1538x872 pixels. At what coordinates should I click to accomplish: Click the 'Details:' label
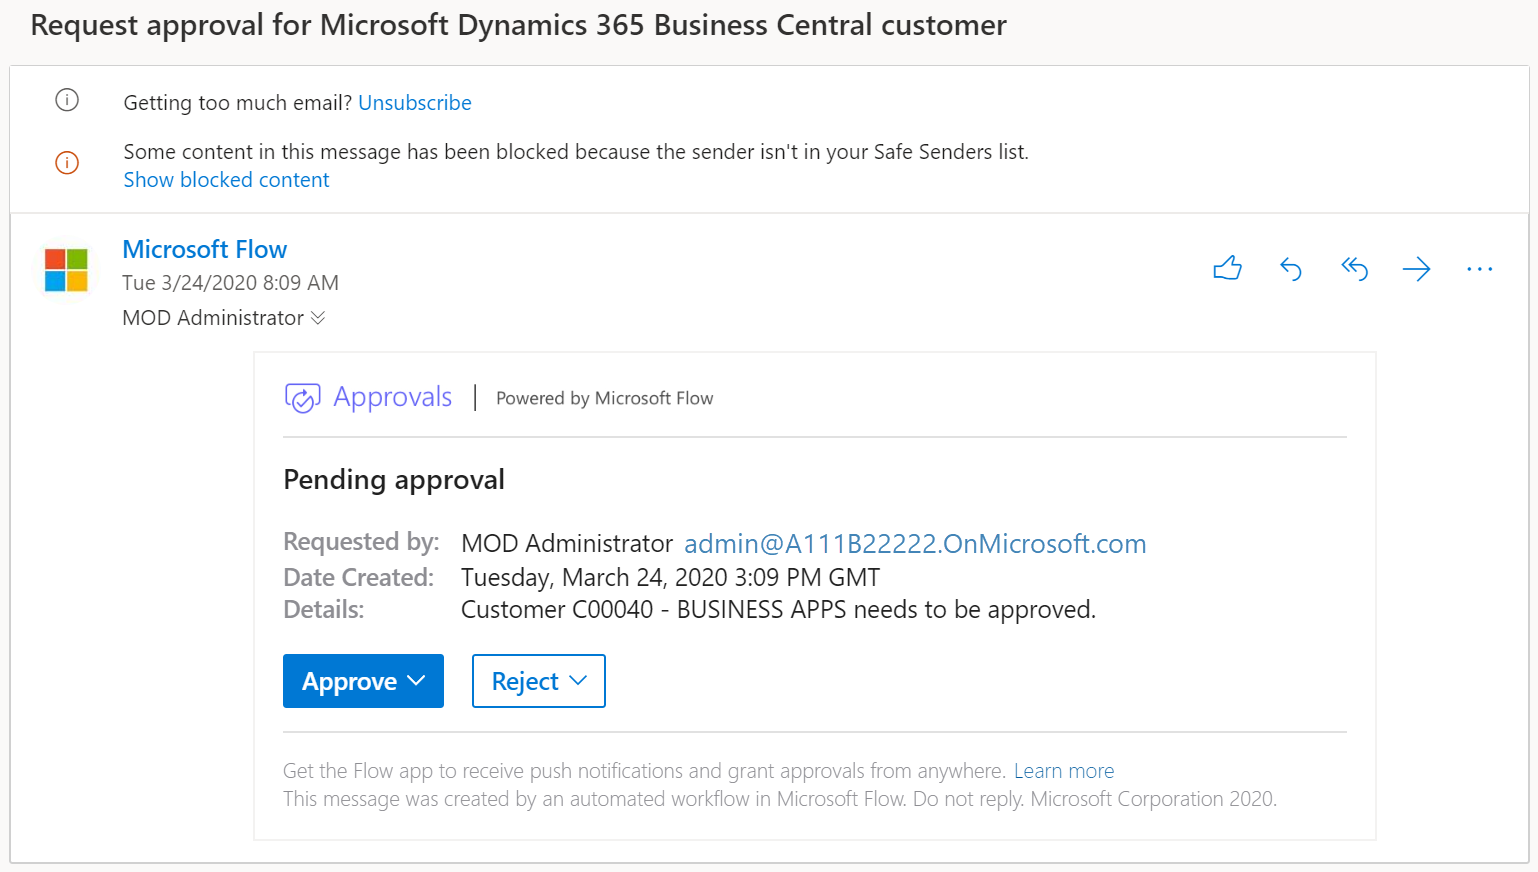pos(323,610)
